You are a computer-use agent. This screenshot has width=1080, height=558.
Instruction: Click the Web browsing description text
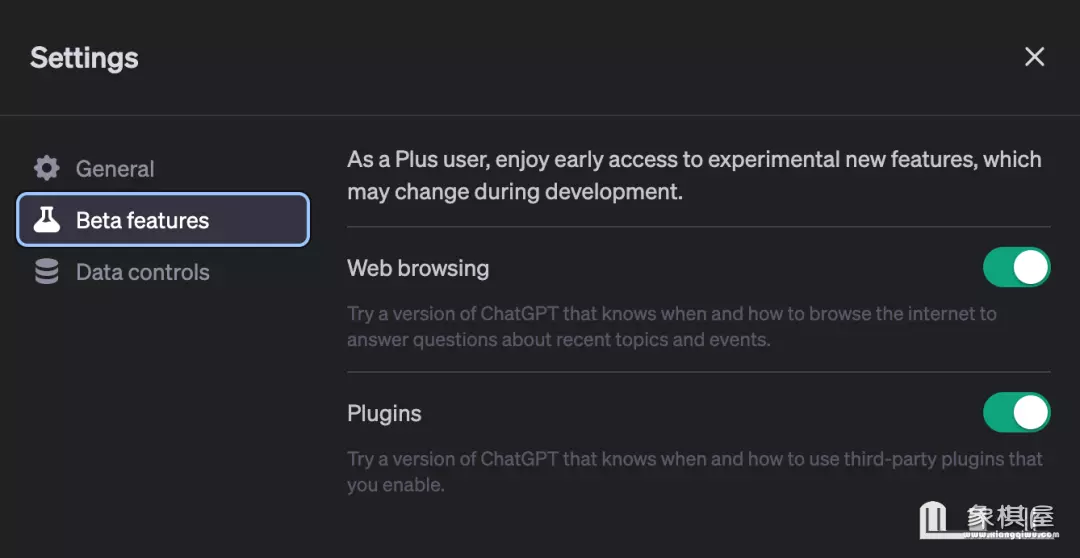671,326
